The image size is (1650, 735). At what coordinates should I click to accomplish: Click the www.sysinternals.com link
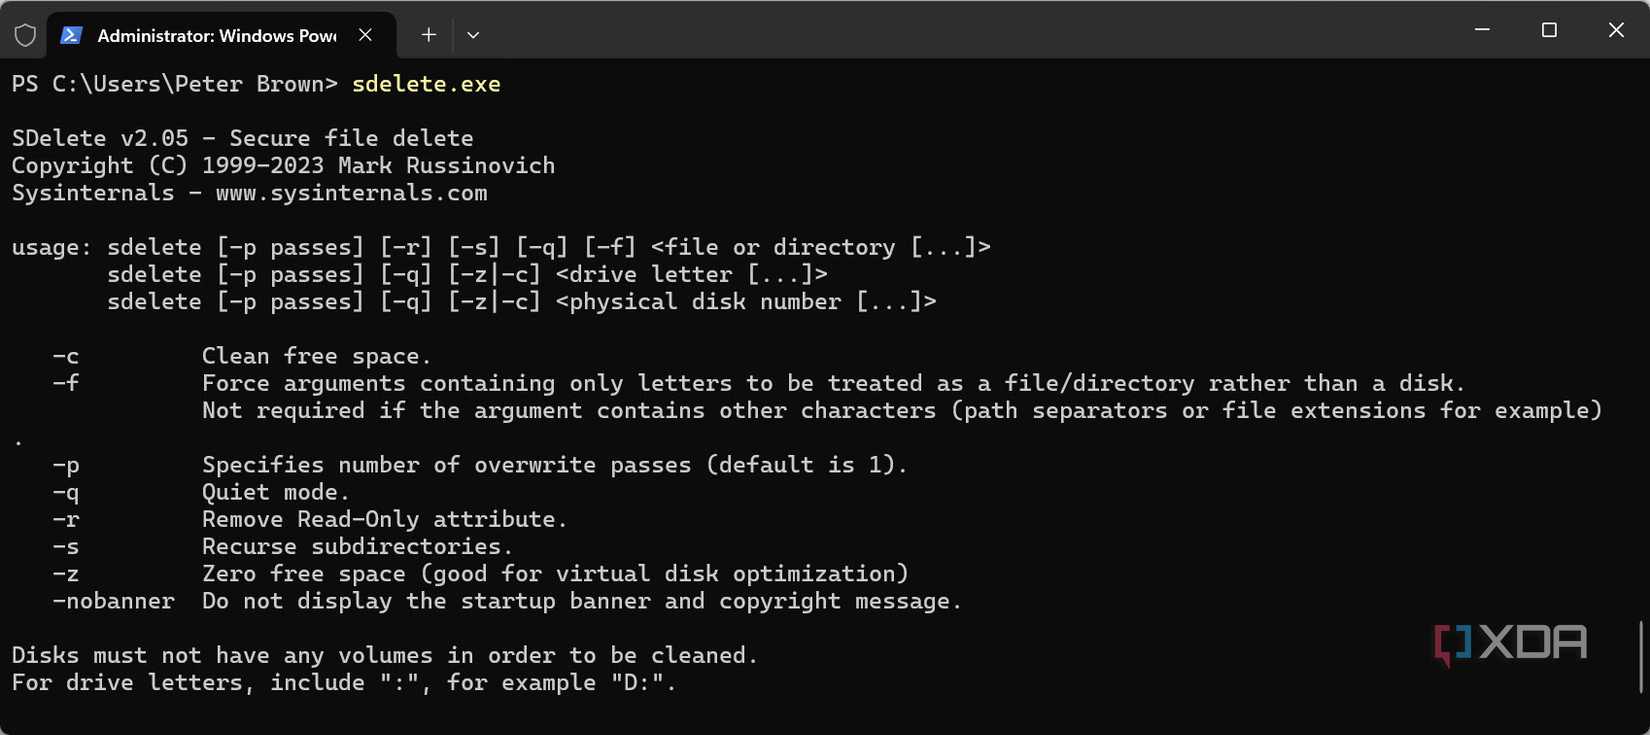tap(351, 192)
